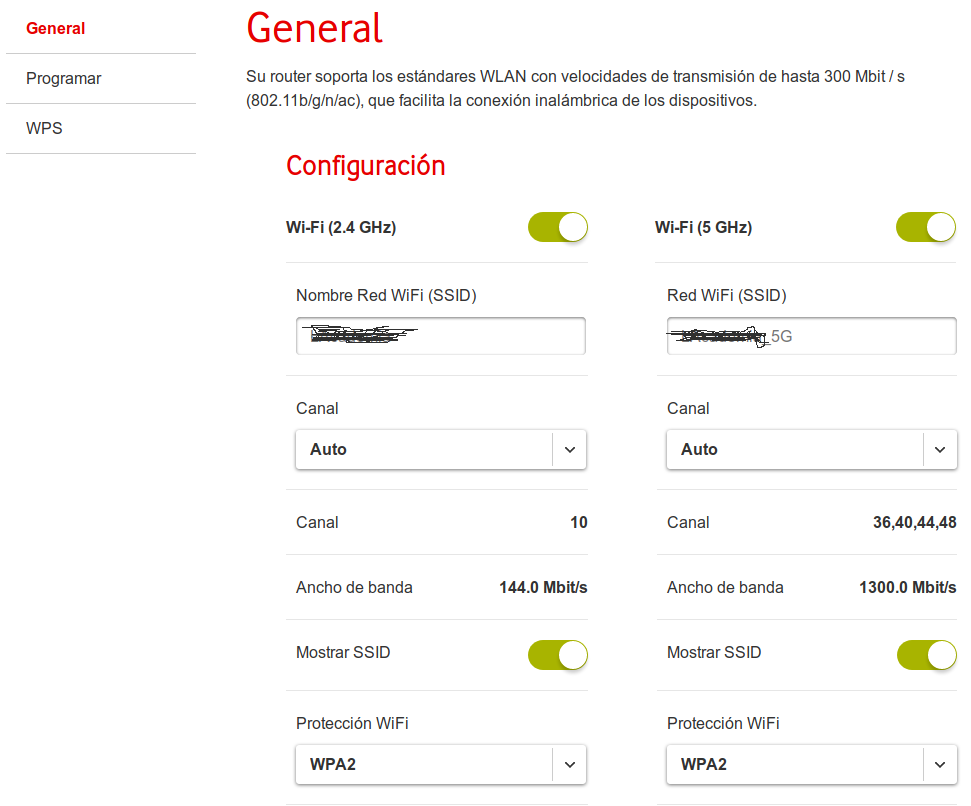Screen dimensions: 971x806
Task: Click the Configuración section heading
Action: click(366, 166)
